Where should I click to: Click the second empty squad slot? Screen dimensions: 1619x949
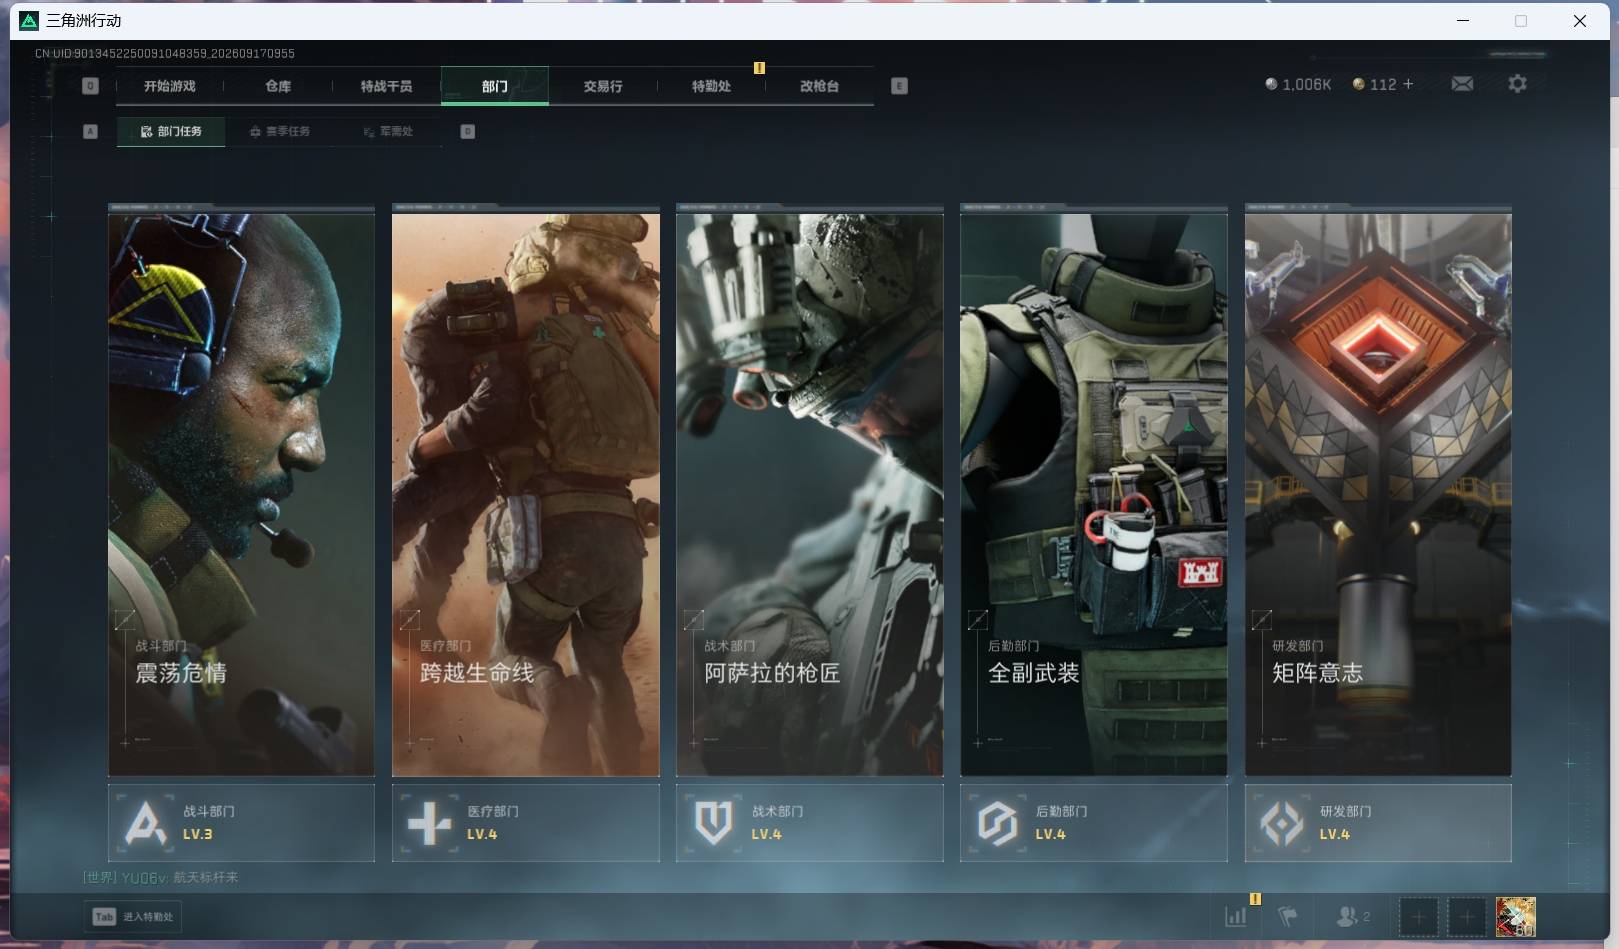coord(1467,916)
